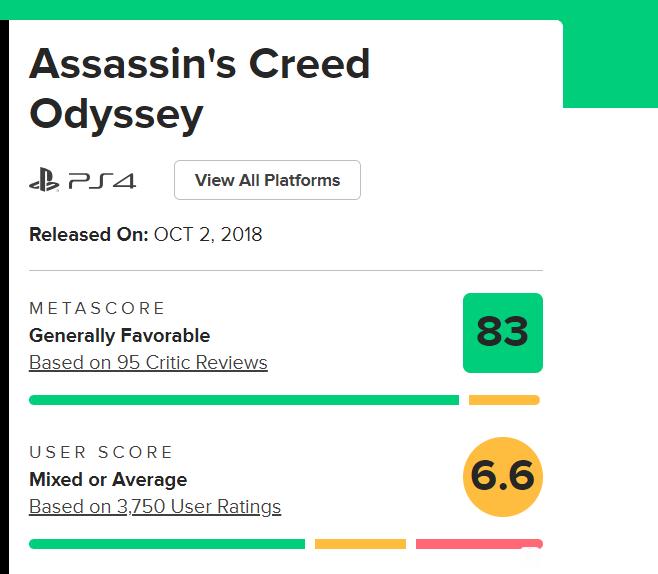658x574 pixels.
Task: Click the PlayStation logo icon
Action: [44, 180]
